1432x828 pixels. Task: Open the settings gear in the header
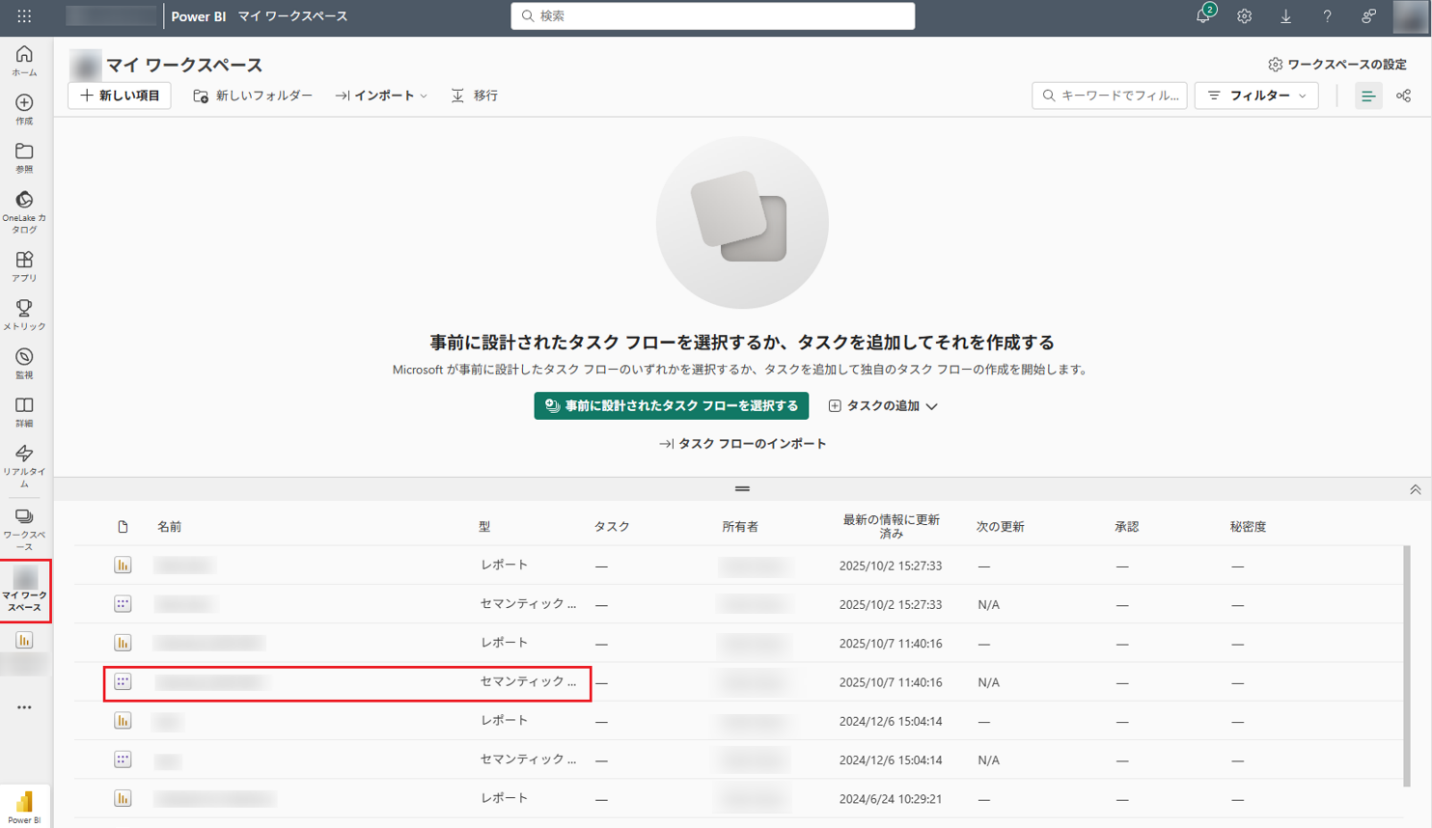click(1243, 16)
